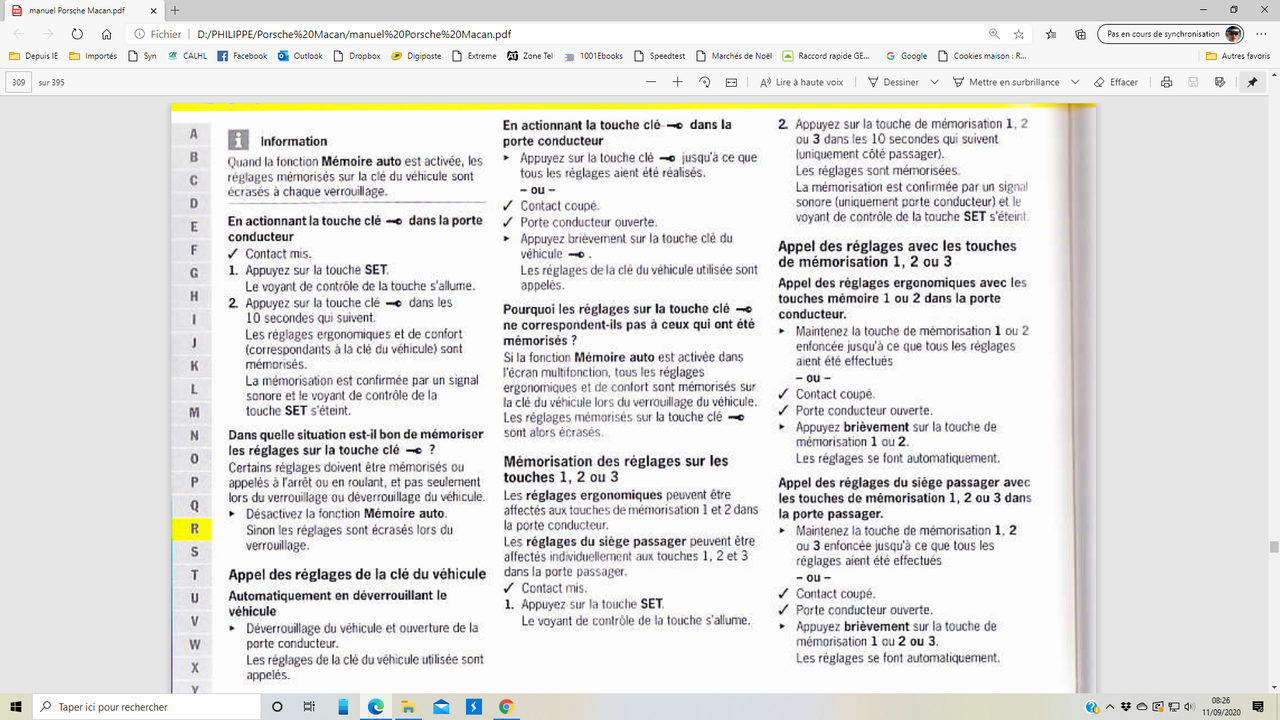Open Microsoft Edge from taskbar
Image resolution: width=1280 pixels, height=720 pixels.
pos(376,706)
